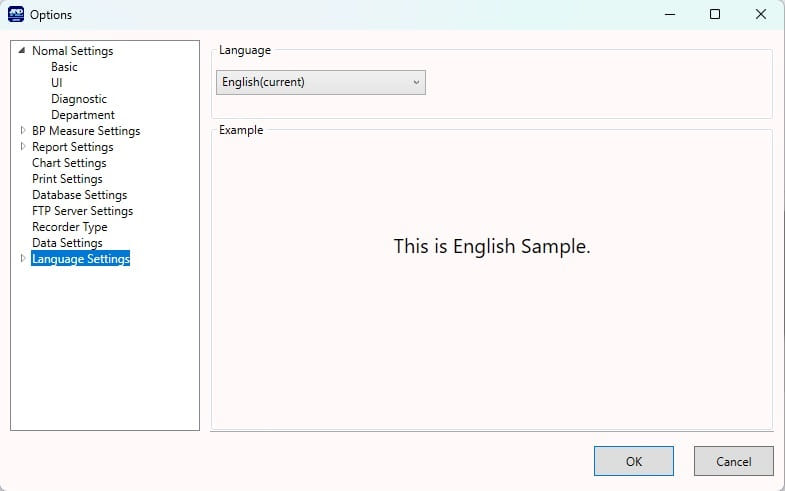Select Basic under Nomal Settings
Image resolution: width=785 pixels, height=491 pixels.
(64, 67)
